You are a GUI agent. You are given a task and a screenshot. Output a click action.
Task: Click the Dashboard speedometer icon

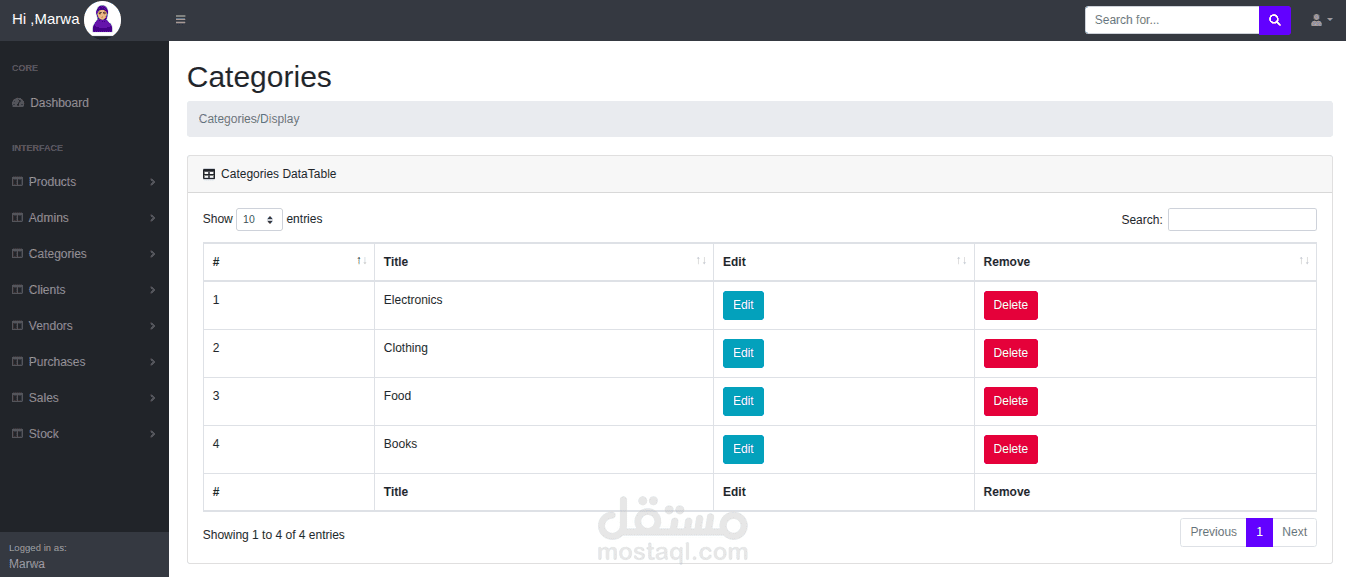18,103
